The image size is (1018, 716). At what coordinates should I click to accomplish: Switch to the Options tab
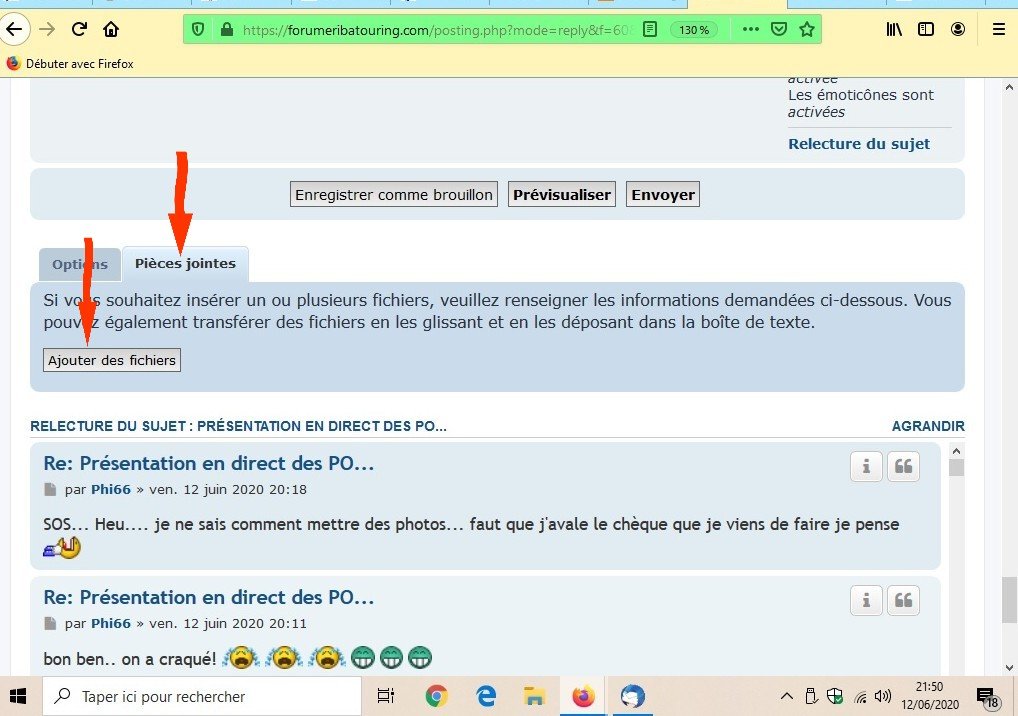click(80, 265)
